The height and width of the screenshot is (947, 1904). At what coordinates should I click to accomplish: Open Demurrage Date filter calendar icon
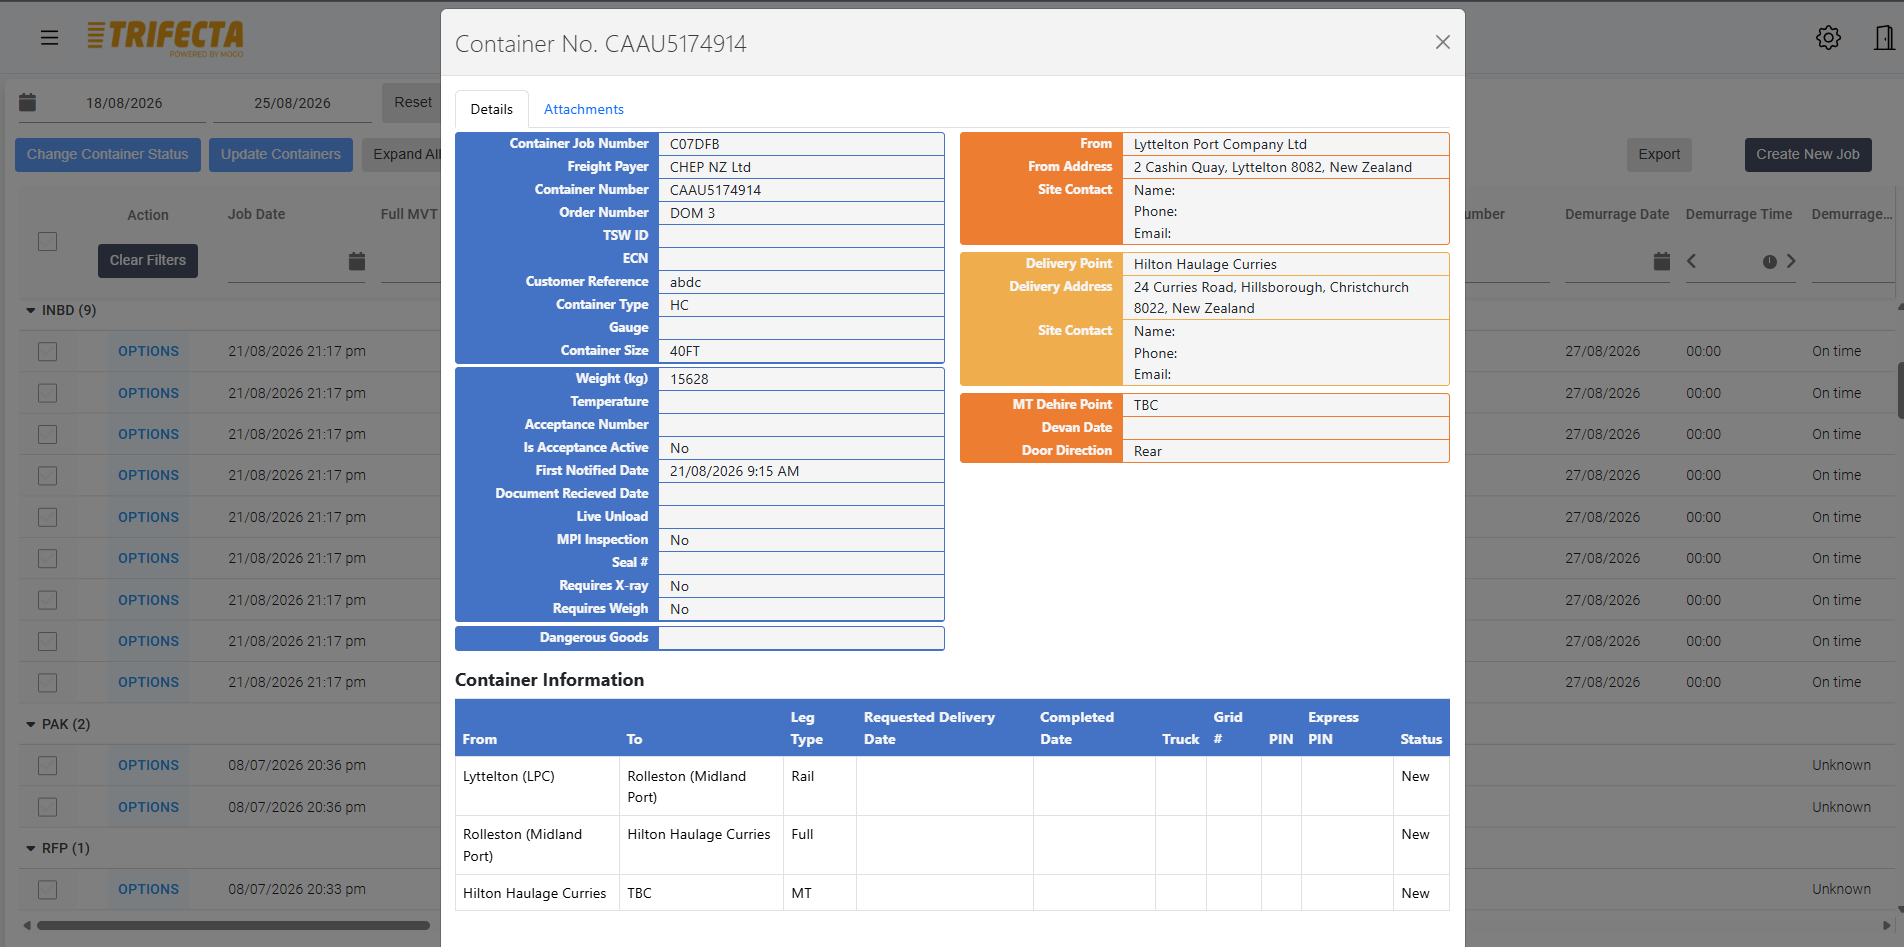coord(1662,261)
